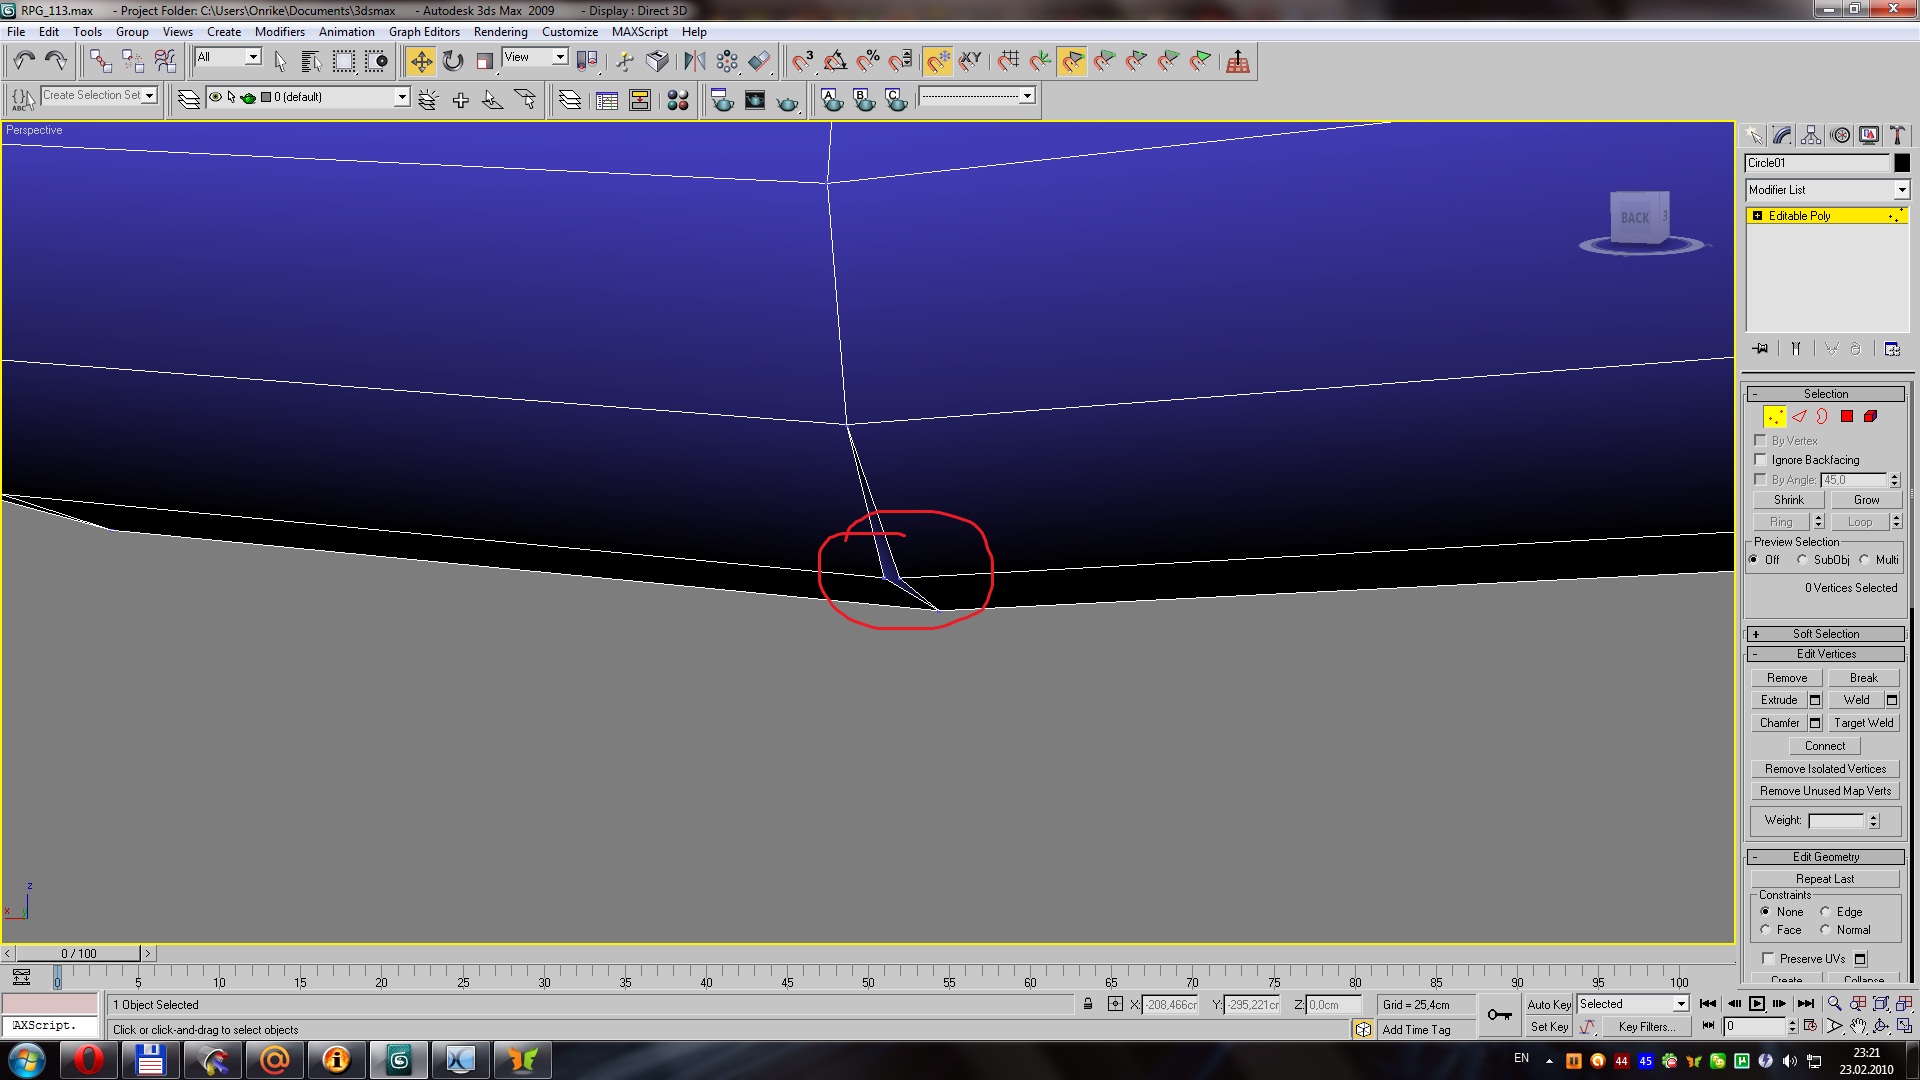Select the Edge constraint radio button
The height and width of the screenshot is (1080, 1920).
pos(1825,912)
